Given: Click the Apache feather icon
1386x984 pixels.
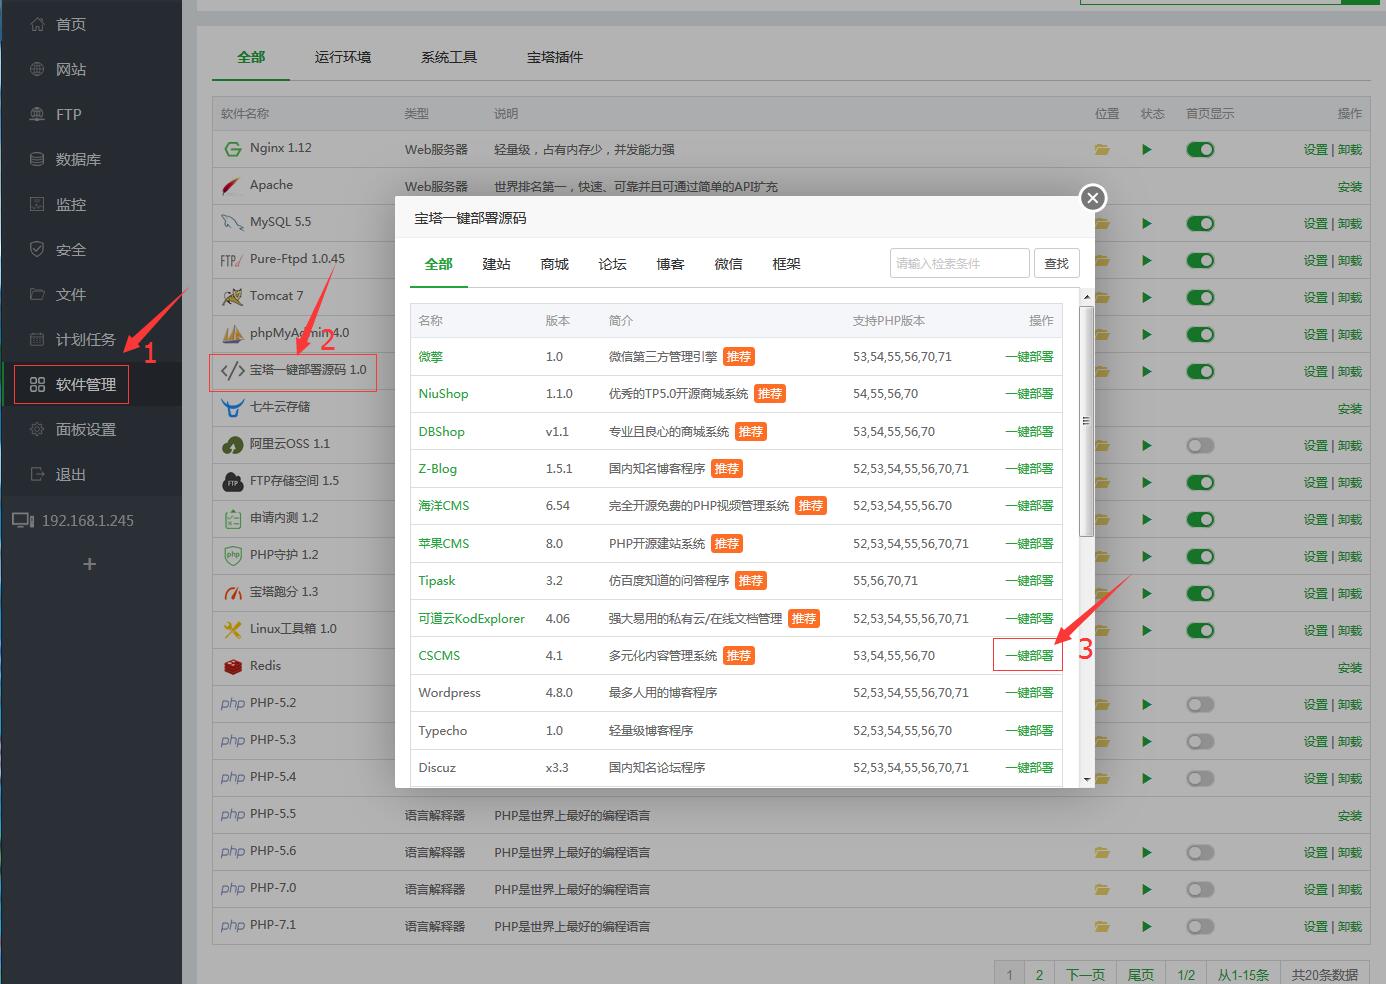Looking at the screenshot, I should coord(233,186).
